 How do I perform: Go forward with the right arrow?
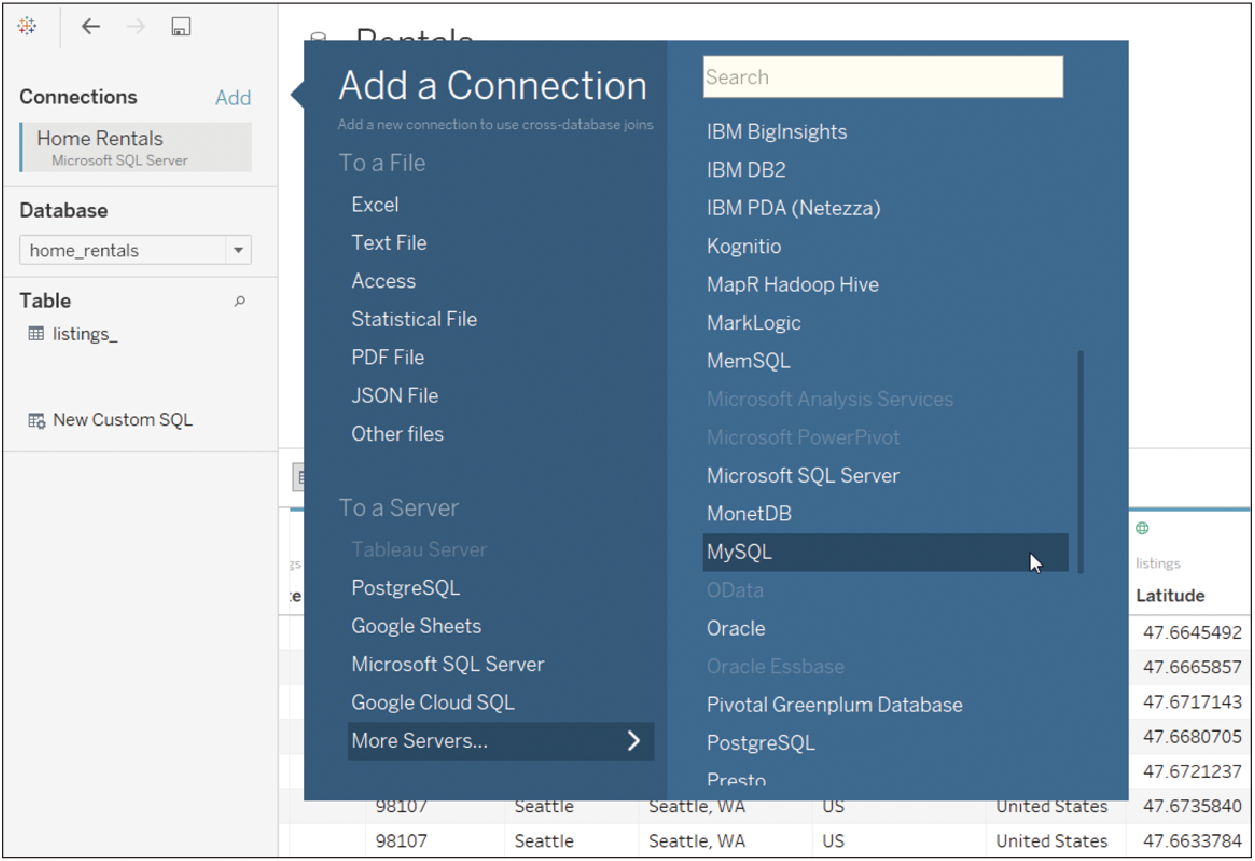pos(137,27)
